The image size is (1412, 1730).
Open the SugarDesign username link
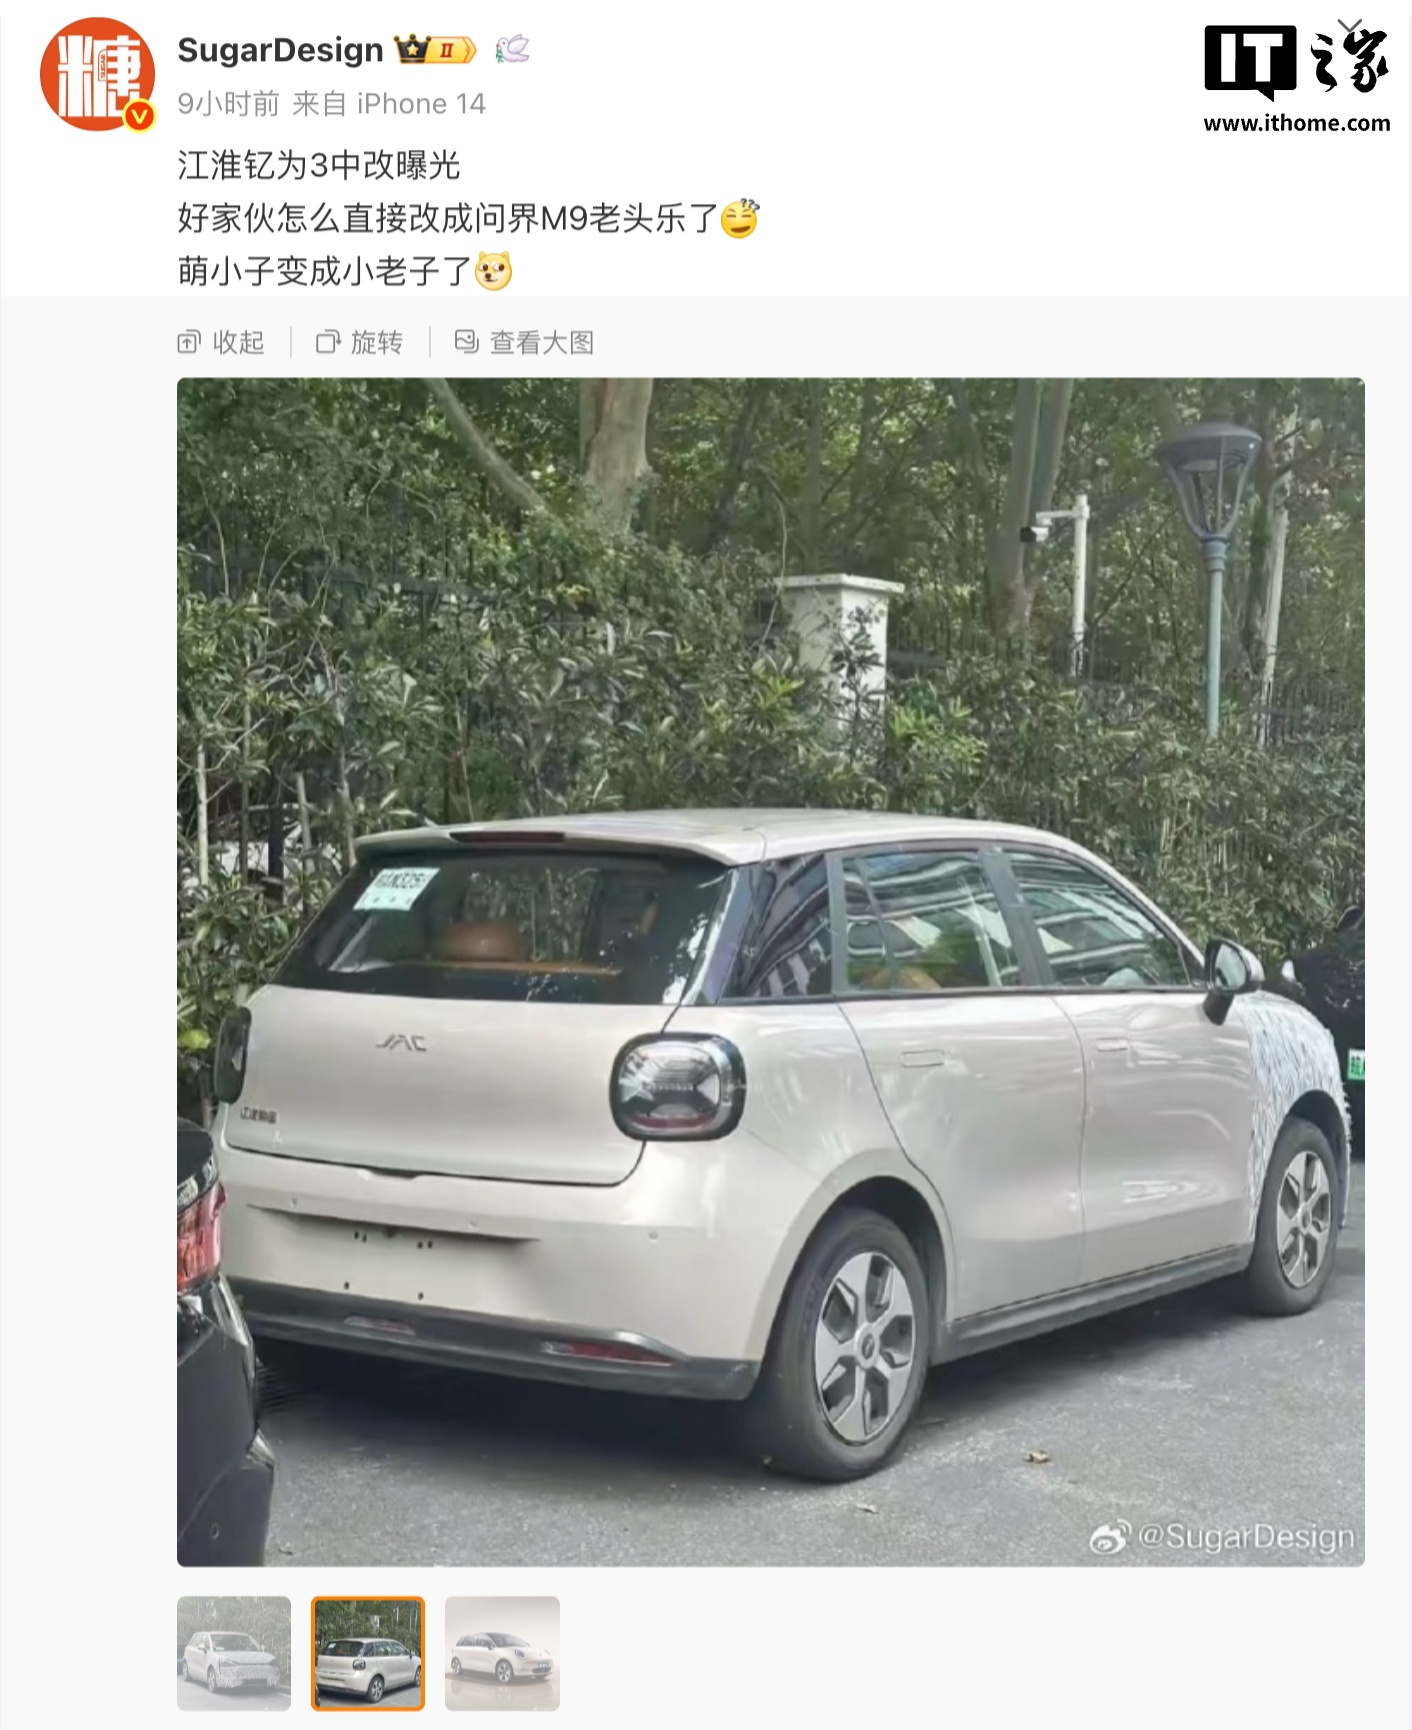tap(280, 49)
